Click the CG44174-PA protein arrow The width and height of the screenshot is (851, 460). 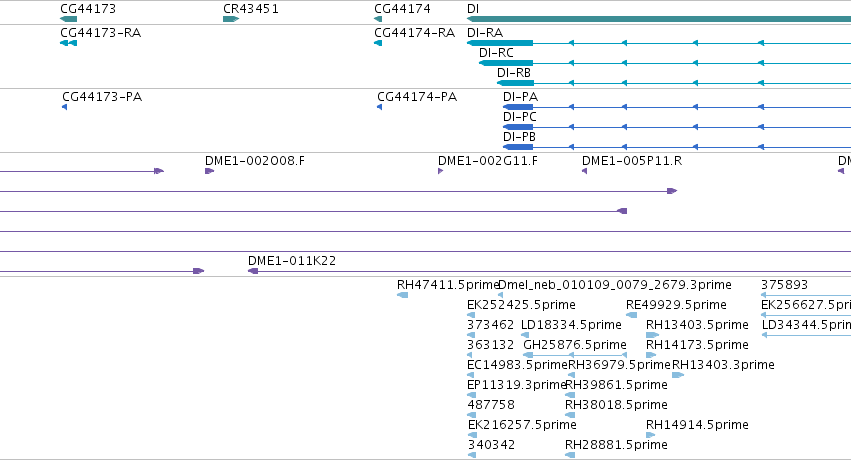click(x=379, y=107)
